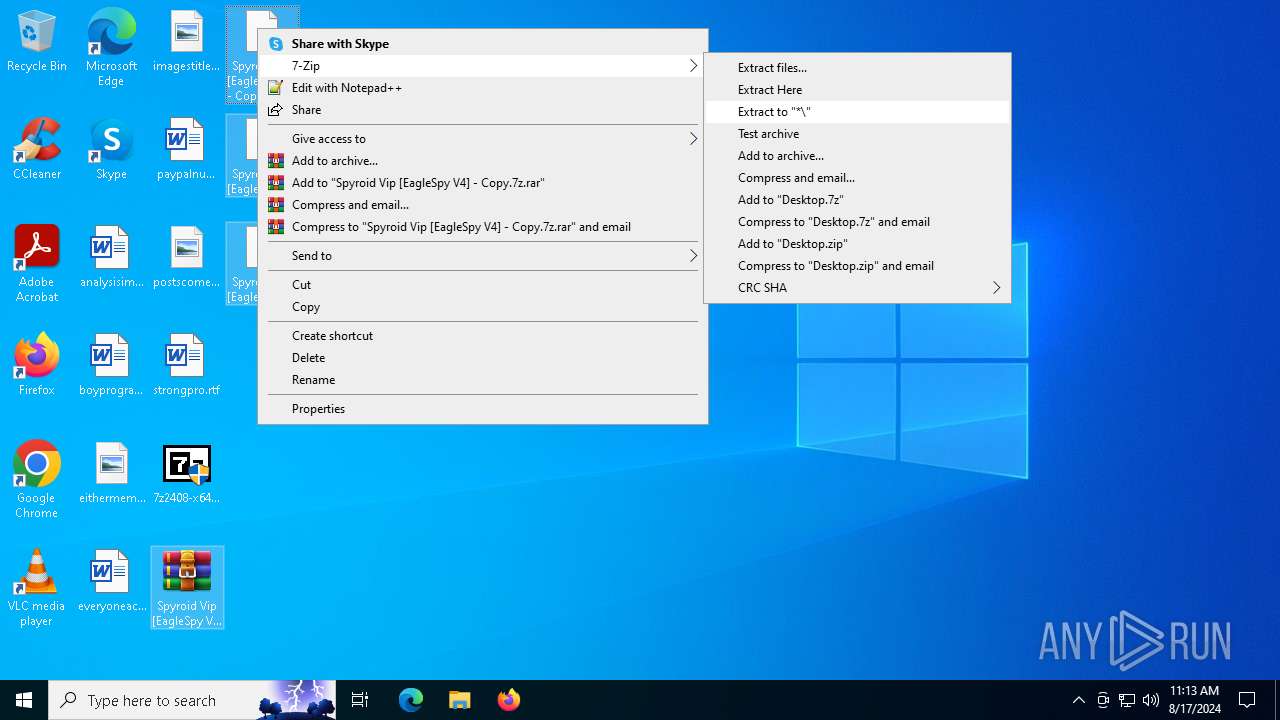Rename the selected file
This screenshot has width=1280, height=720.
coord(483,380)
